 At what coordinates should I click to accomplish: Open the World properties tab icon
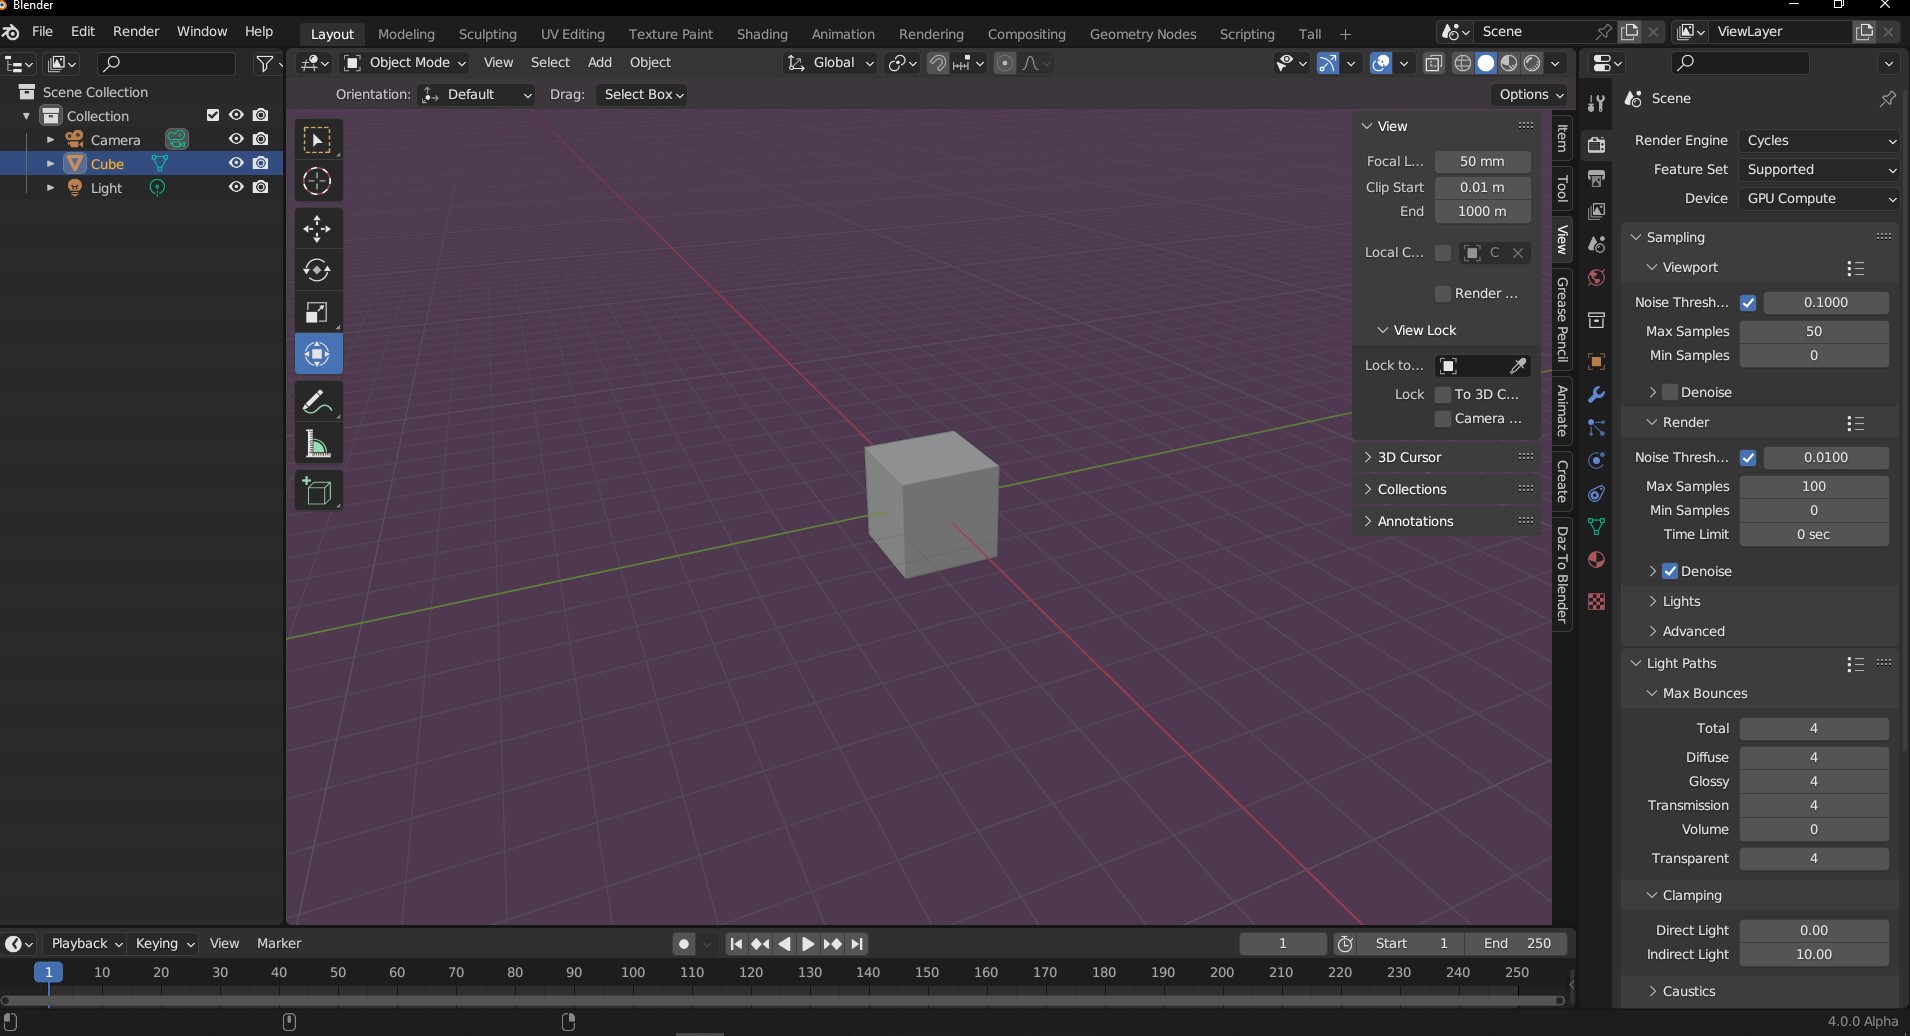pyautogui.click(x=1596, y=277)
